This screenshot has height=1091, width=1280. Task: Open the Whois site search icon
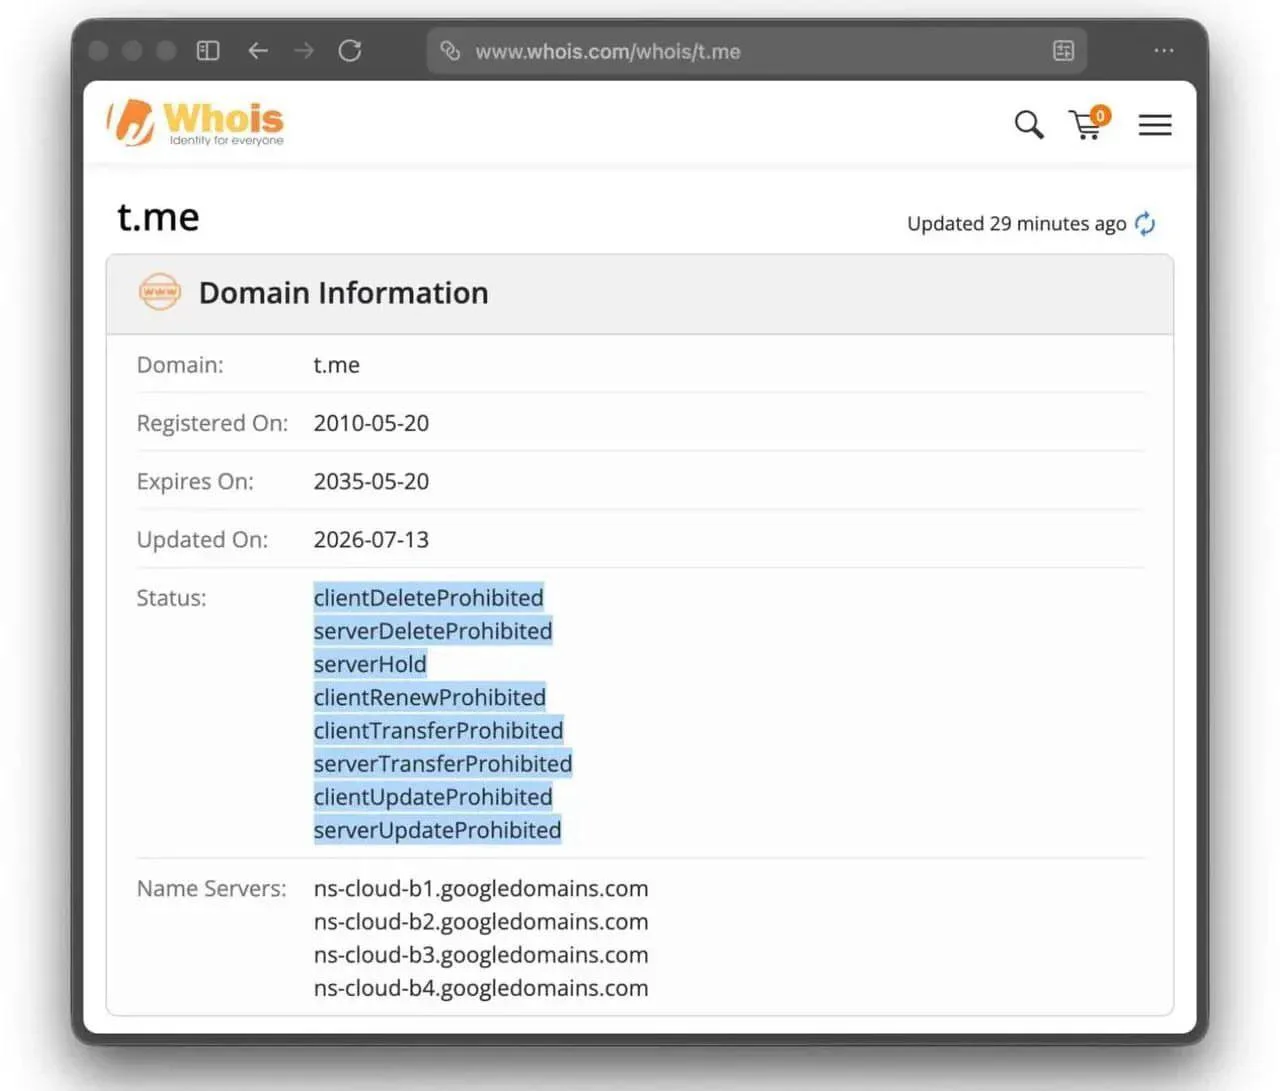tap(1029, 125)
